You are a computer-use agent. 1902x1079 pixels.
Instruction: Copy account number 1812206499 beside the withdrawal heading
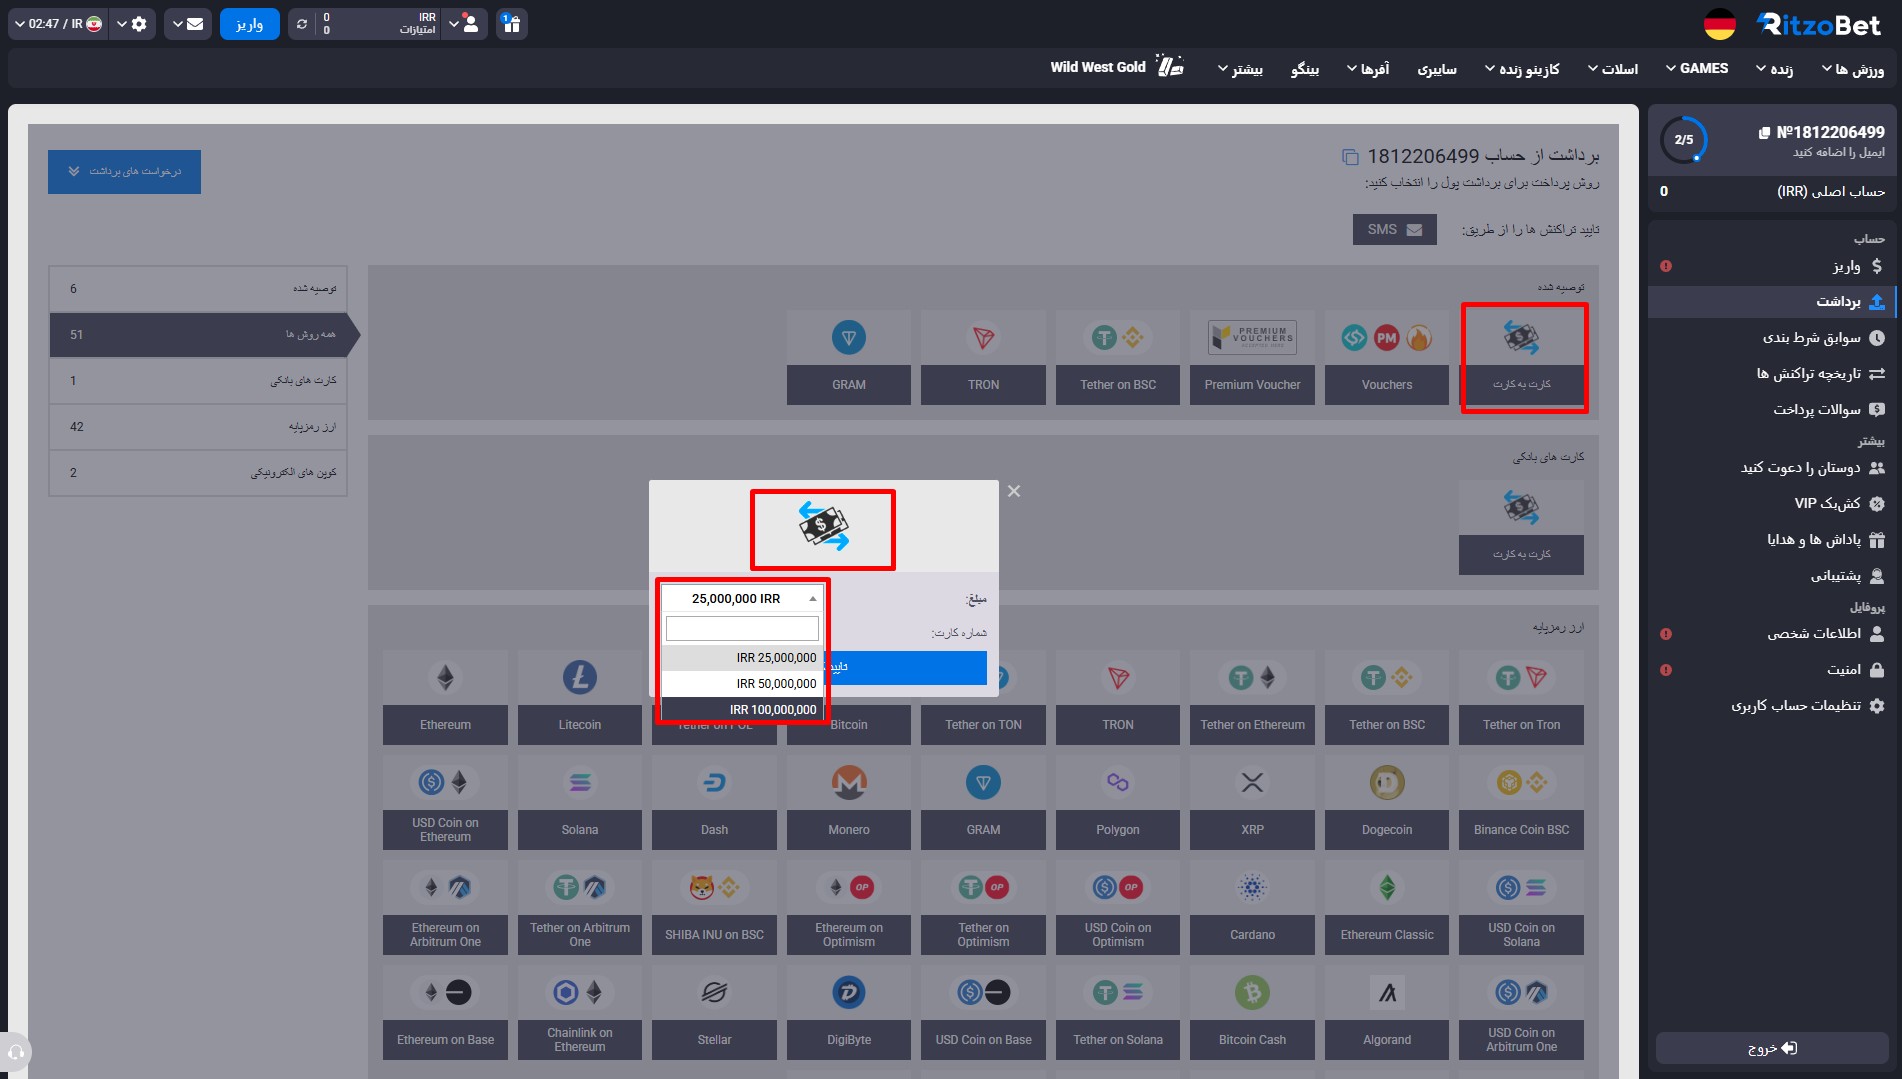click(1350, 157)
